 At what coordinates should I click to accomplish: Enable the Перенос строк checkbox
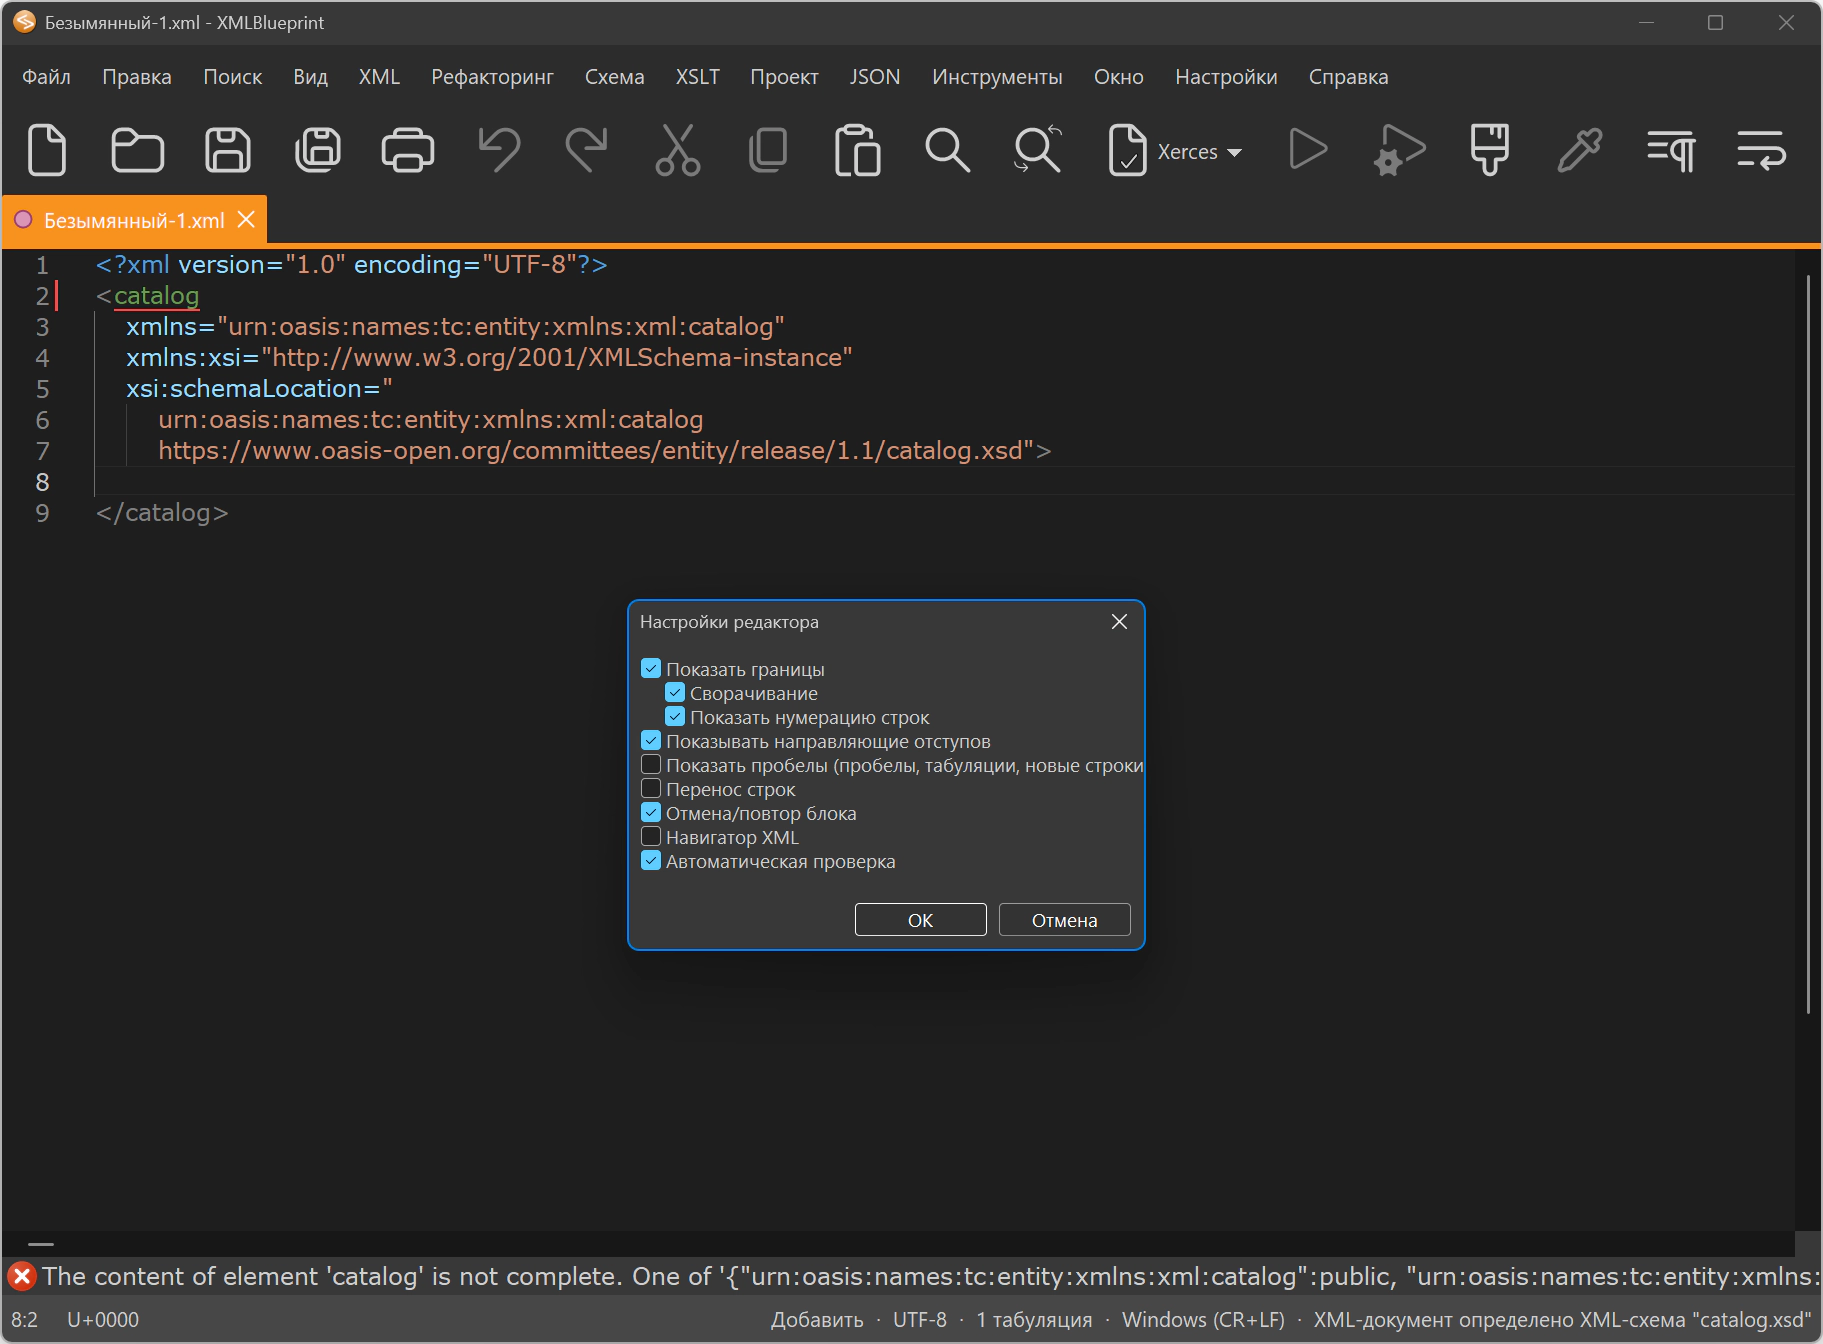click(x=651, y=789)
